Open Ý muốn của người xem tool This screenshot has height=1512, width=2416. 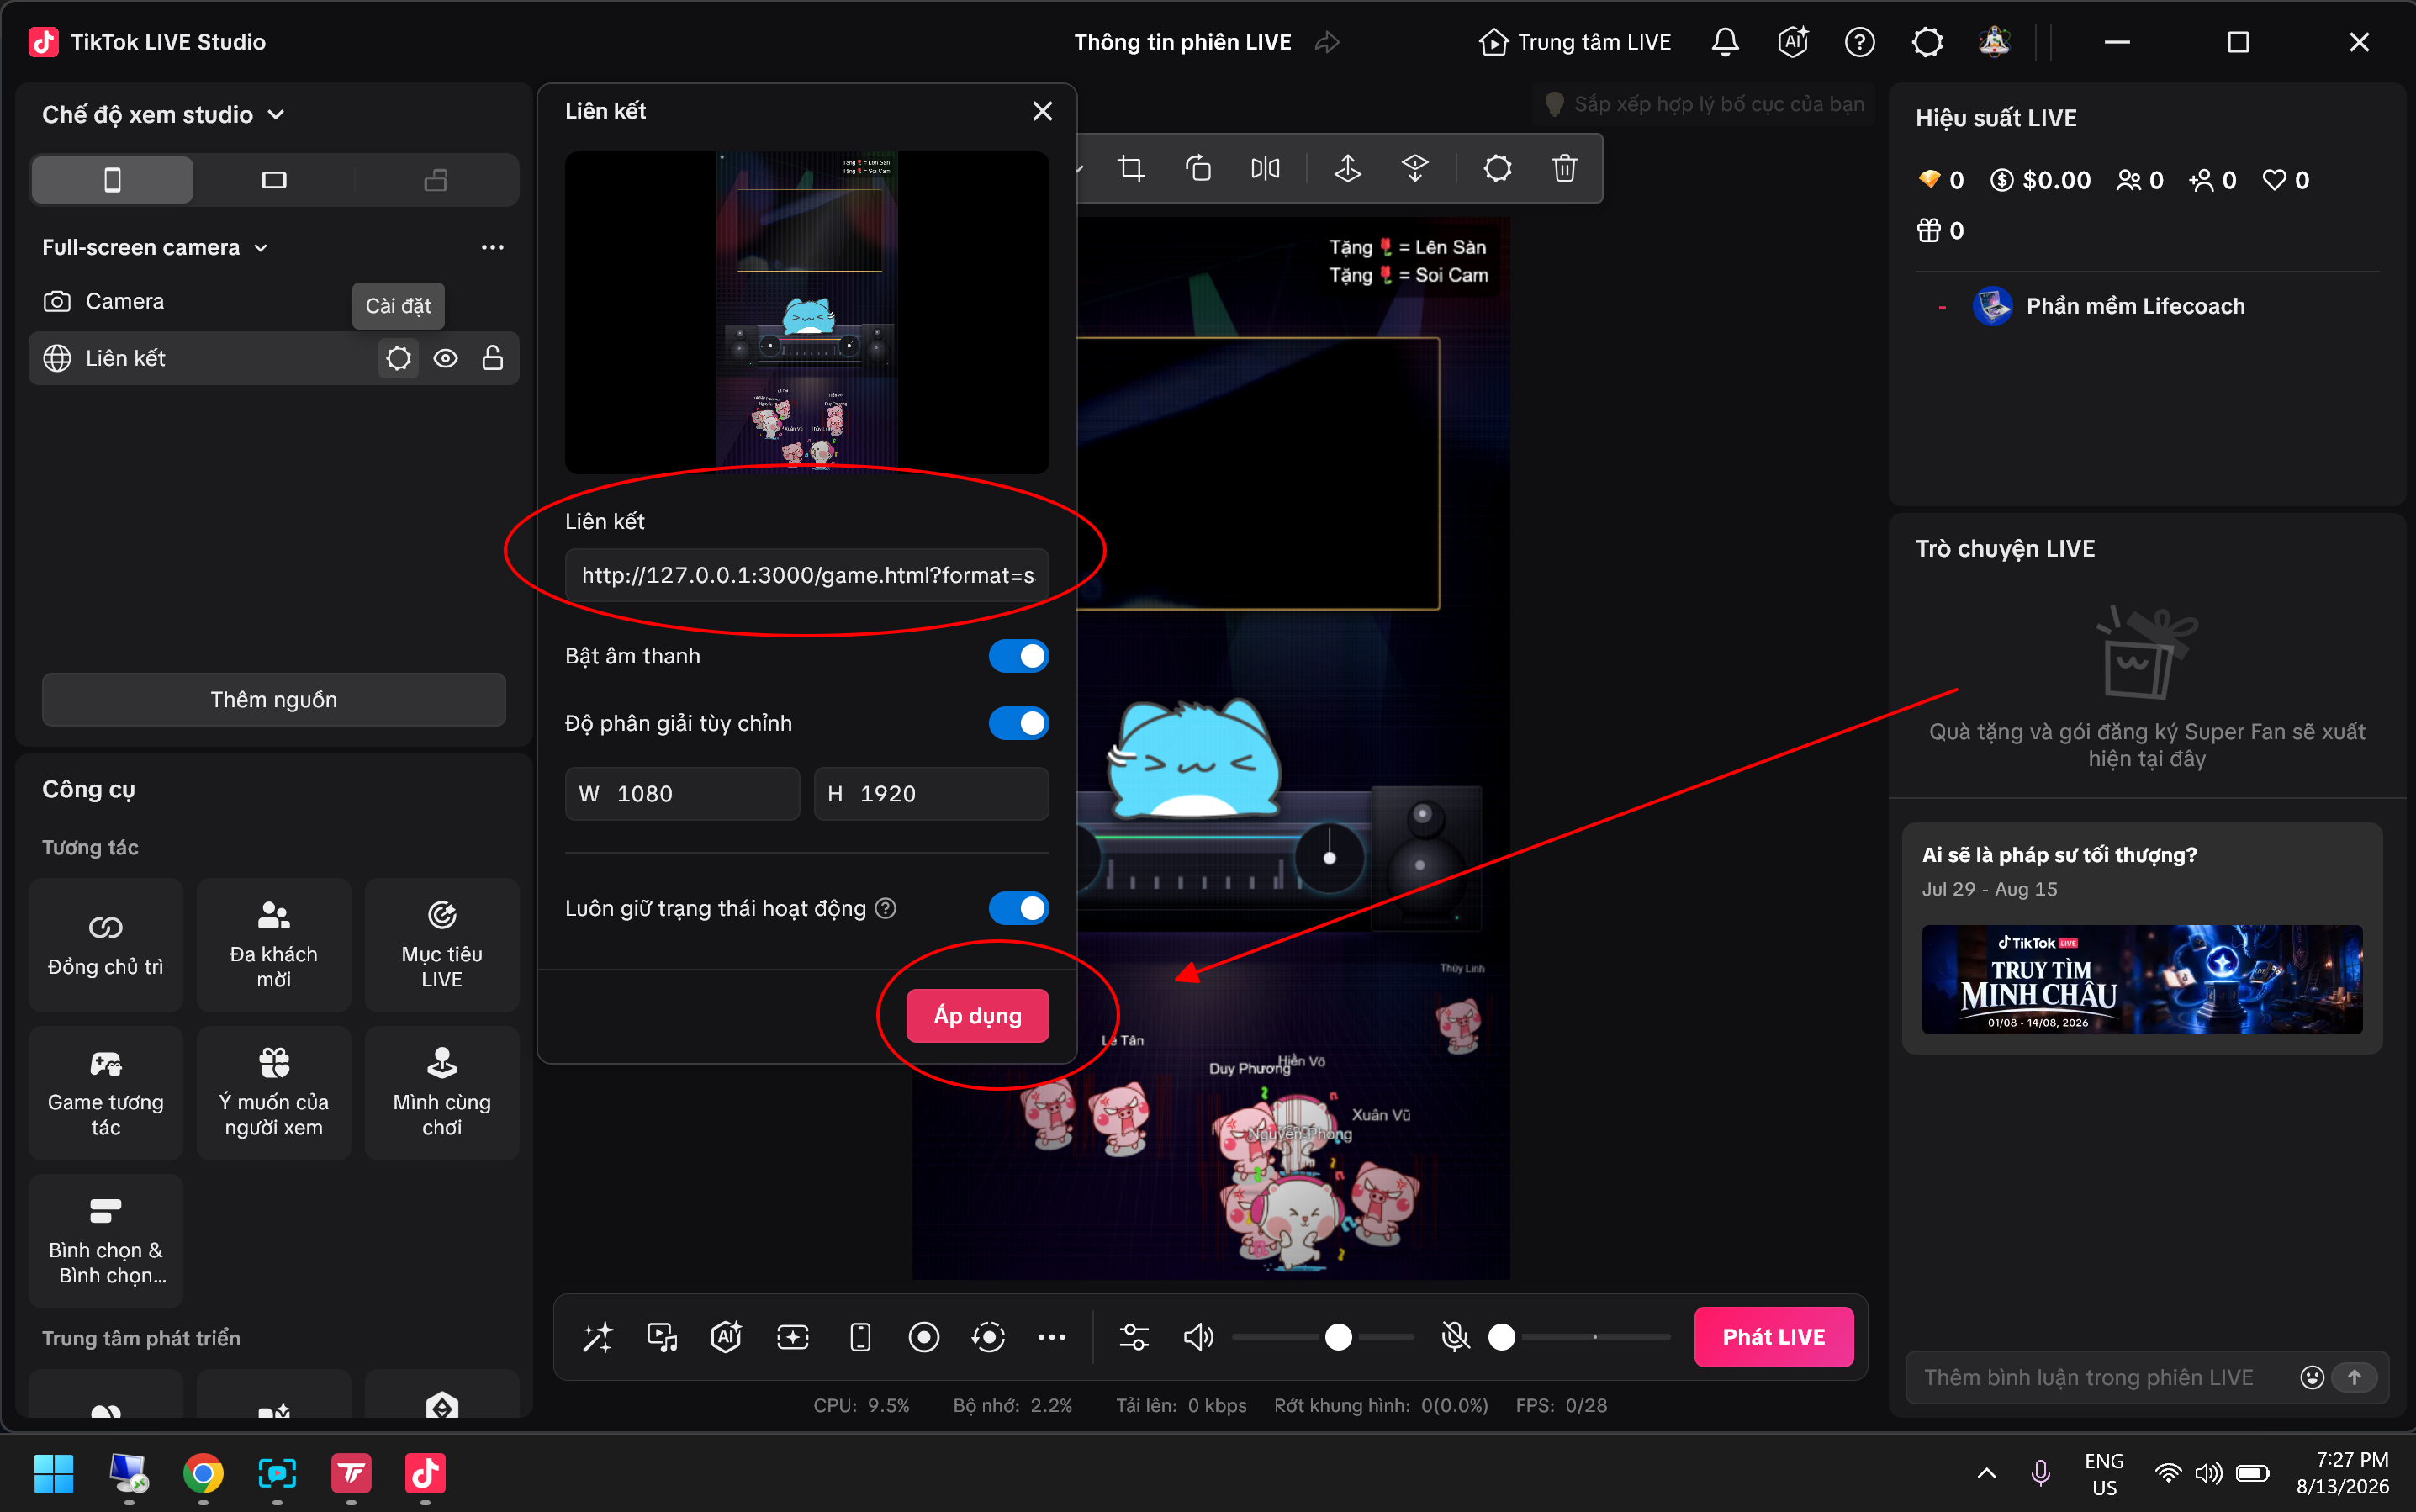[x=274, y=1093]
